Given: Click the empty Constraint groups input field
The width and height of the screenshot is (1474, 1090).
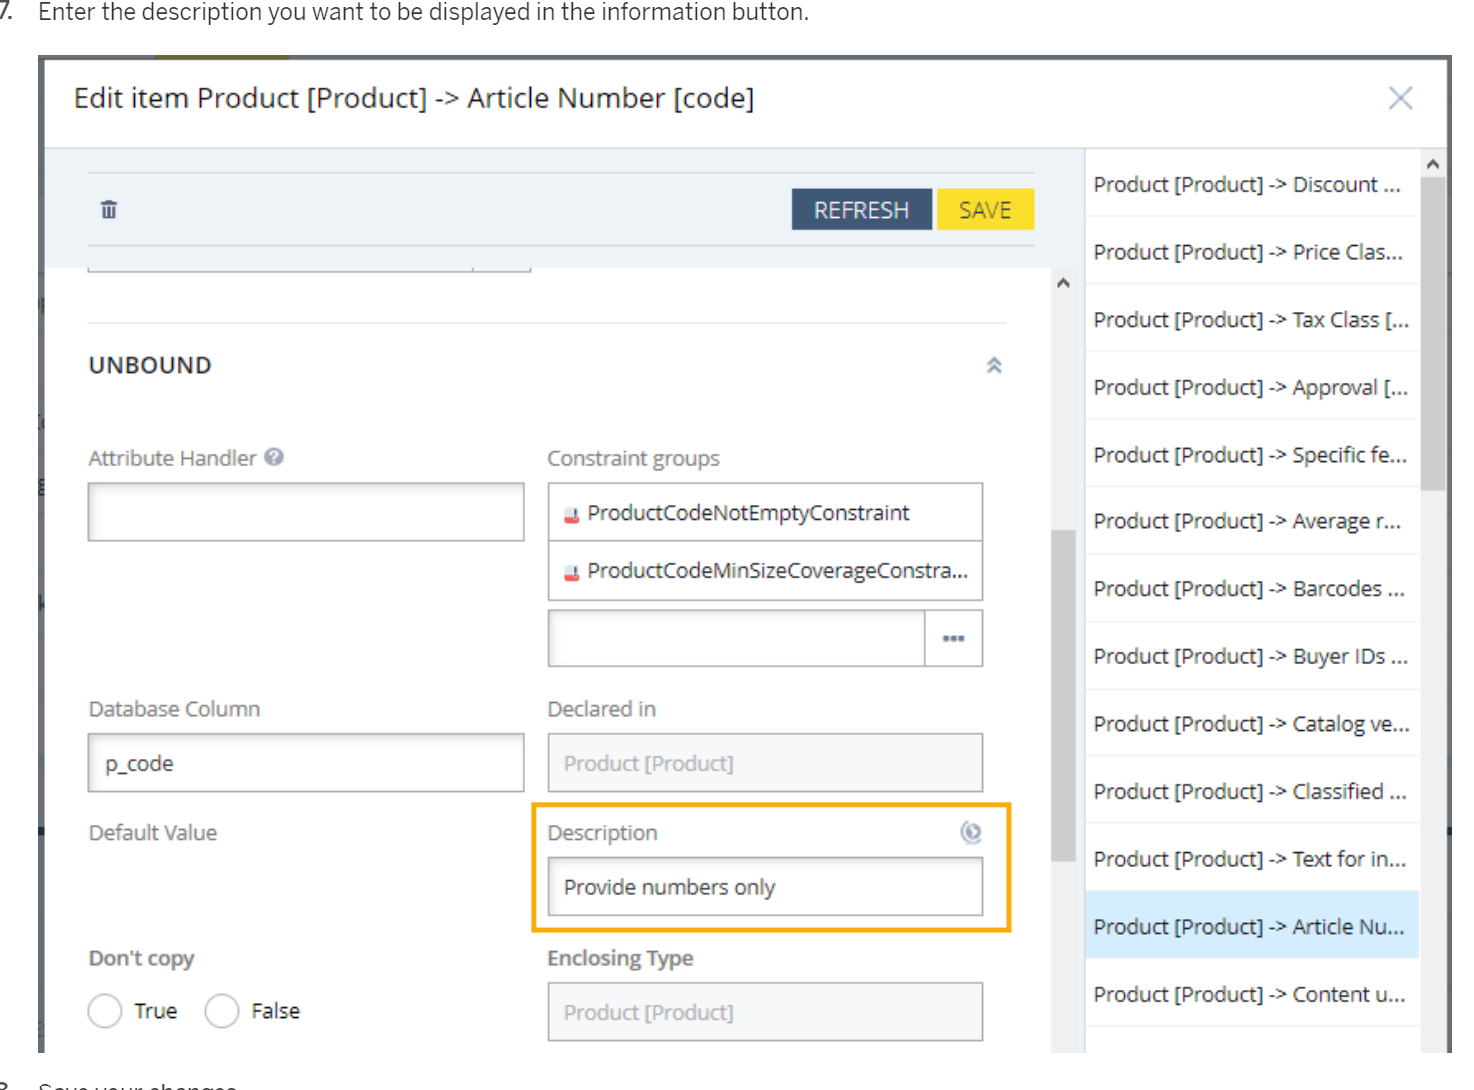Looking at the screenshot, I should click(x=736, y=638).
